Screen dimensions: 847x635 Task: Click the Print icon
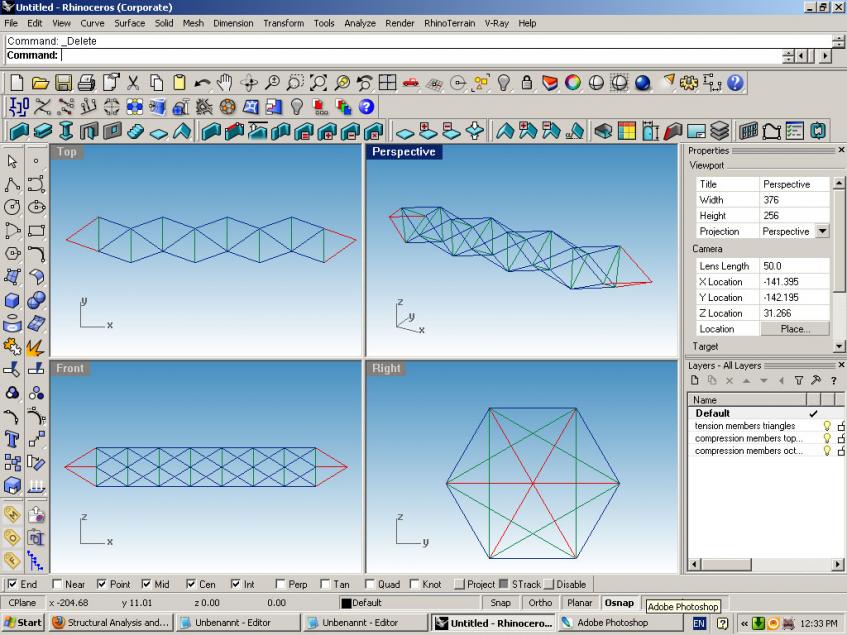[x=86, y=83]
